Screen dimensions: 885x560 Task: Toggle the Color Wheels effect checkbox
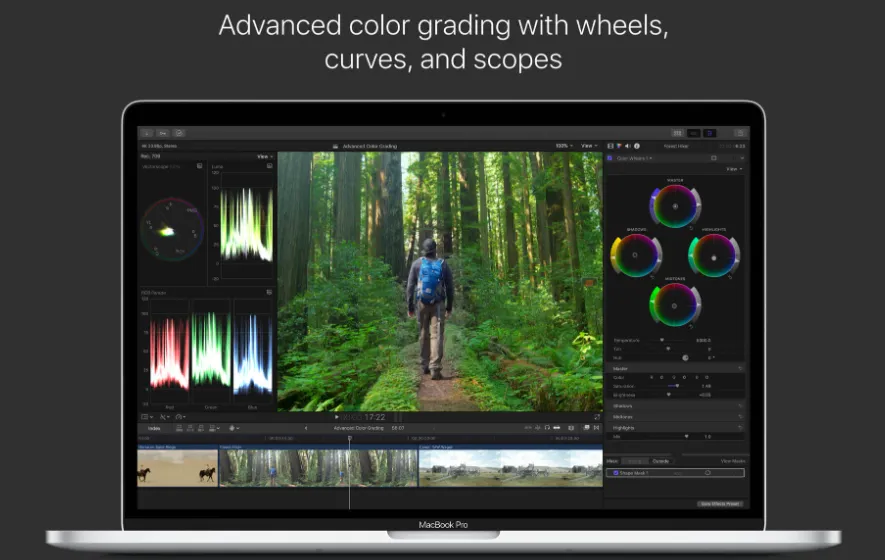tap(610, 159)
